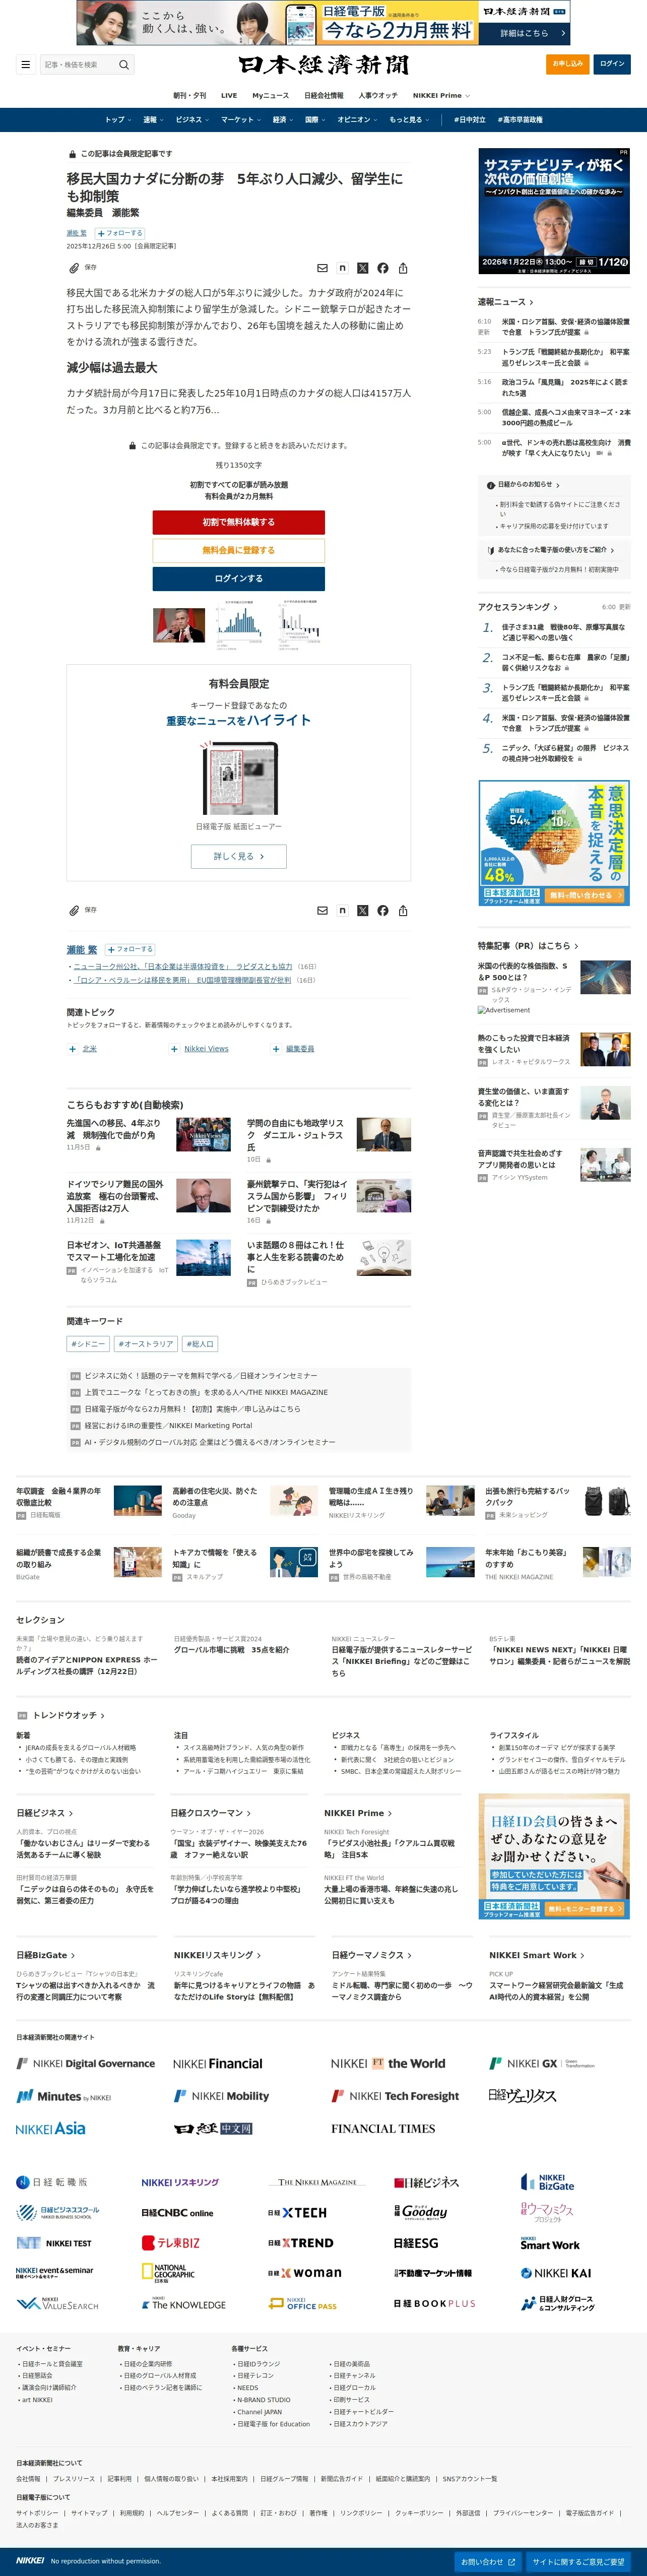The width and height of the screenshot is (647, 2576).
Task: Open the Minutes by NIKKEI logo
Action: [x=64, y=2096]
